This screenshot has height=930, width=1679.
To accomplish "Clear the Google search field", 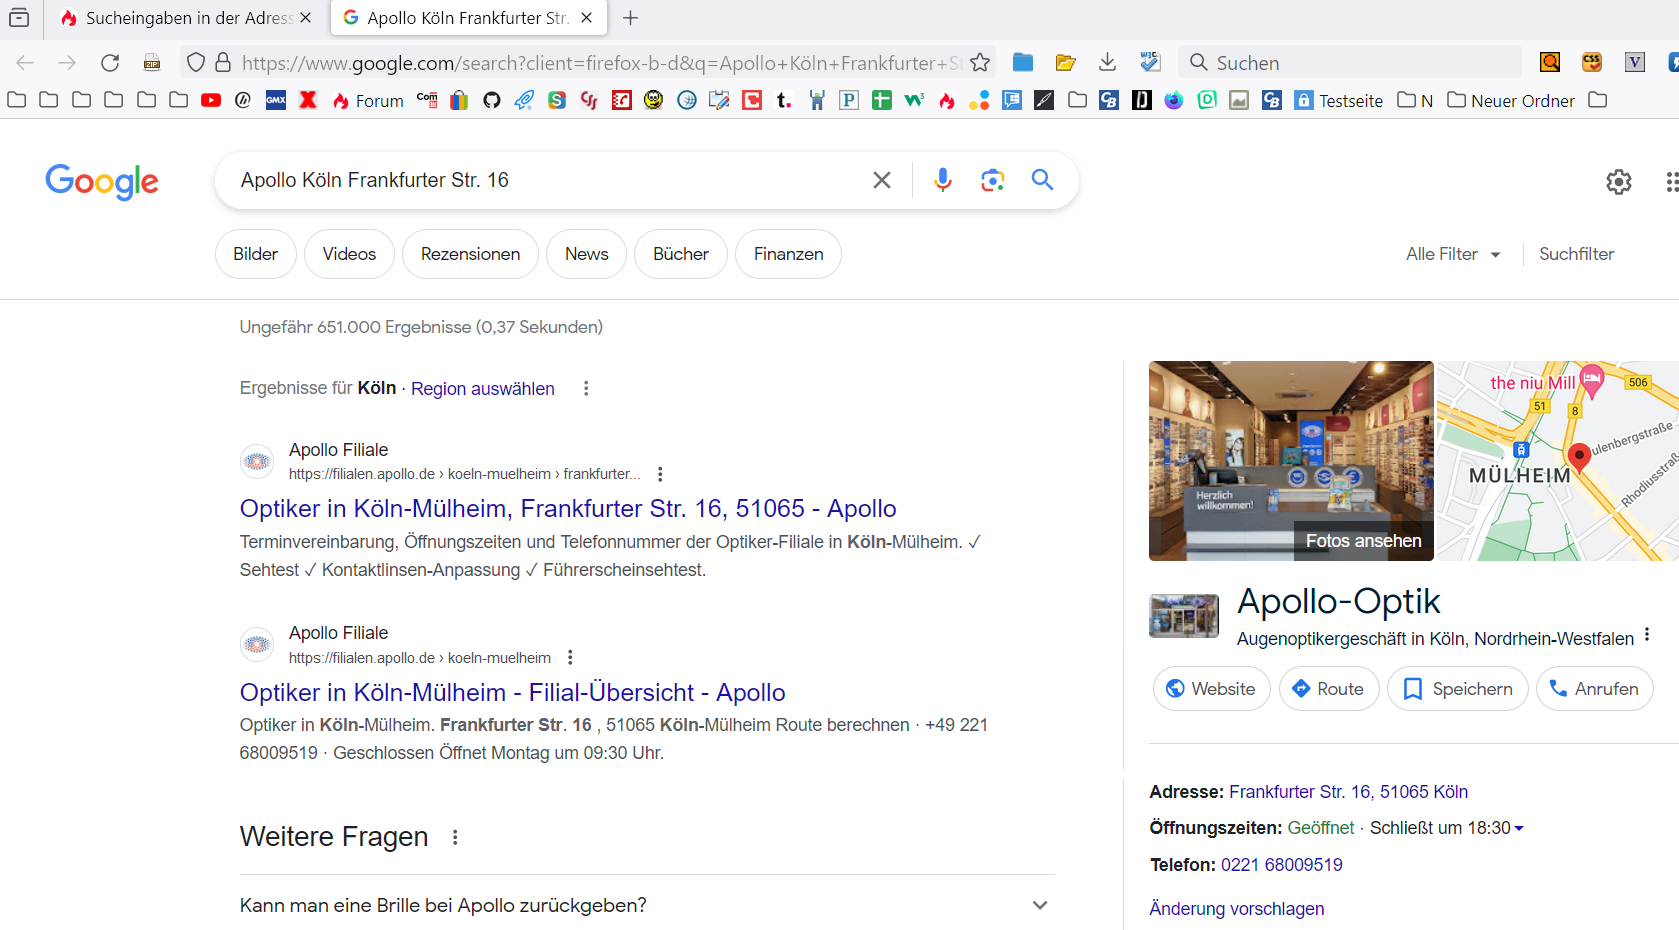I will [882, 180].
